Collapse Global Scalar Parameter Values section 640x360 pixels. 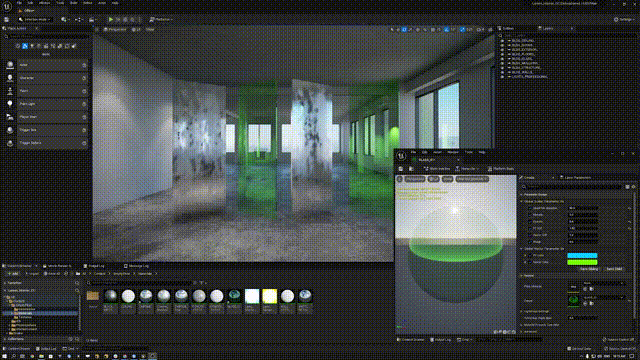point(522,201)
